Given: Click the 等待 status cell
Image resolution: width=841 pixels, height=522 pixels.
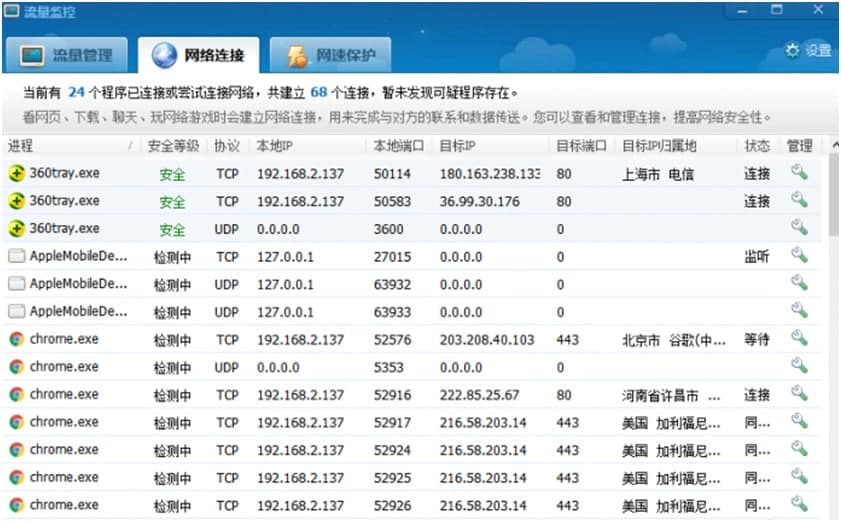Looking at the screenshot, I should click(x=757, y=340).
